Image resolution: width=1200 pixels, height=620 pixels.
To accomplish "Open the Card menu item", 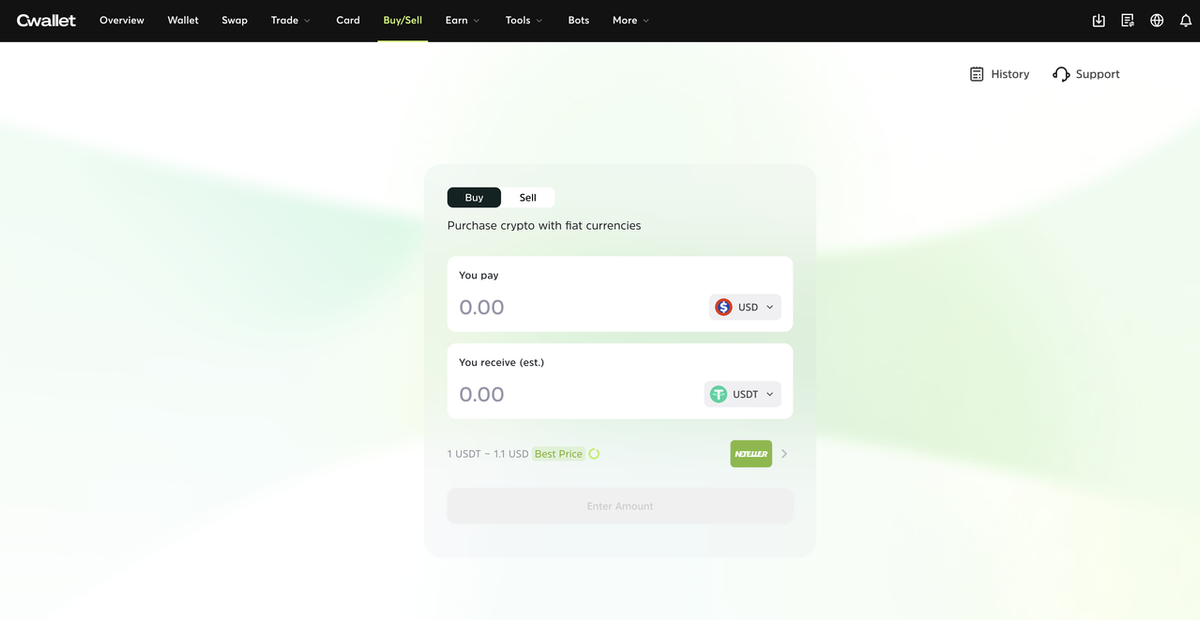I will [x=348, y=20].
